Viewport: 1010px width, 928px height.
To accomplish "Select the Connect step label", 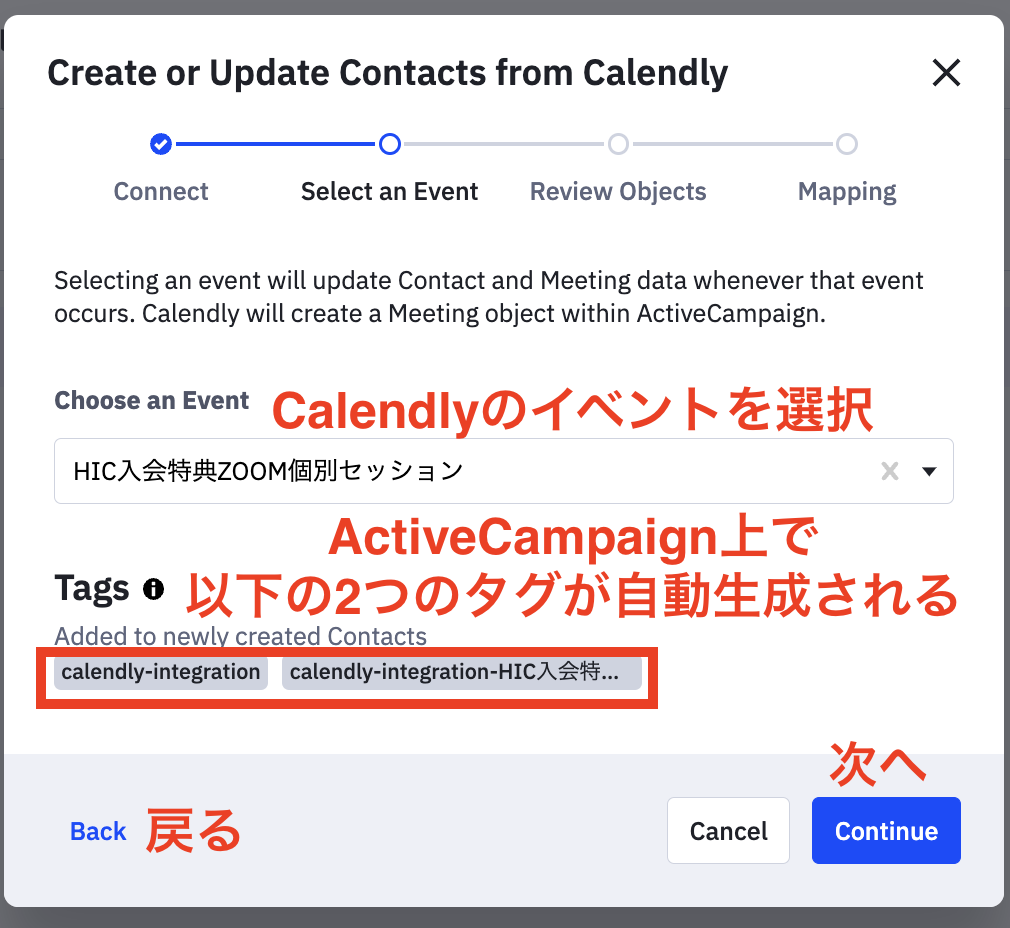I will pos(161,191).
